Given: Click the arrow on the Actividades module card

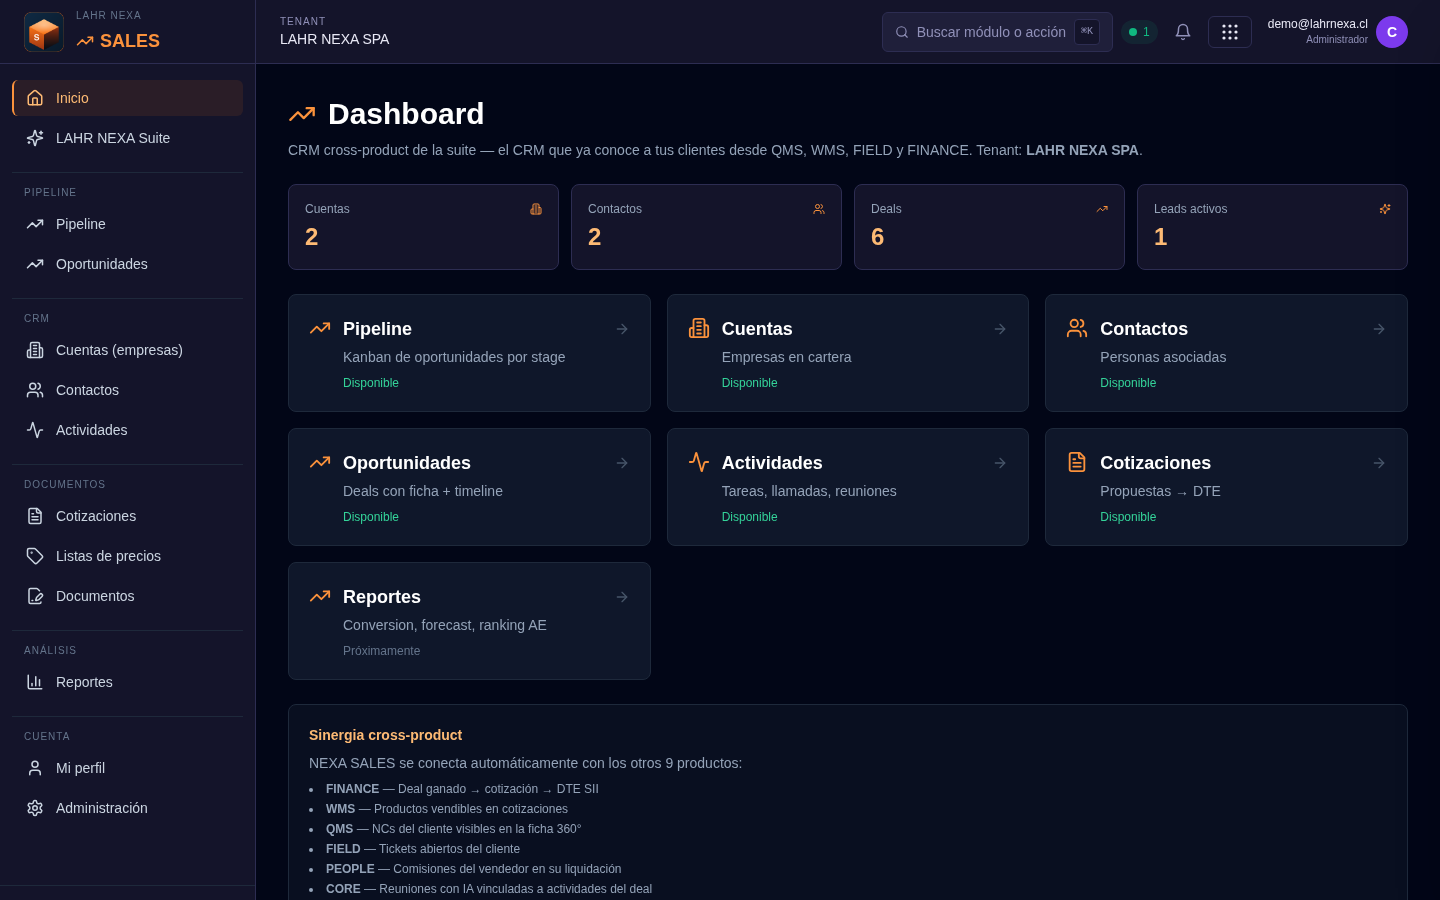Looking at the screenshot, I should 1000,463.
